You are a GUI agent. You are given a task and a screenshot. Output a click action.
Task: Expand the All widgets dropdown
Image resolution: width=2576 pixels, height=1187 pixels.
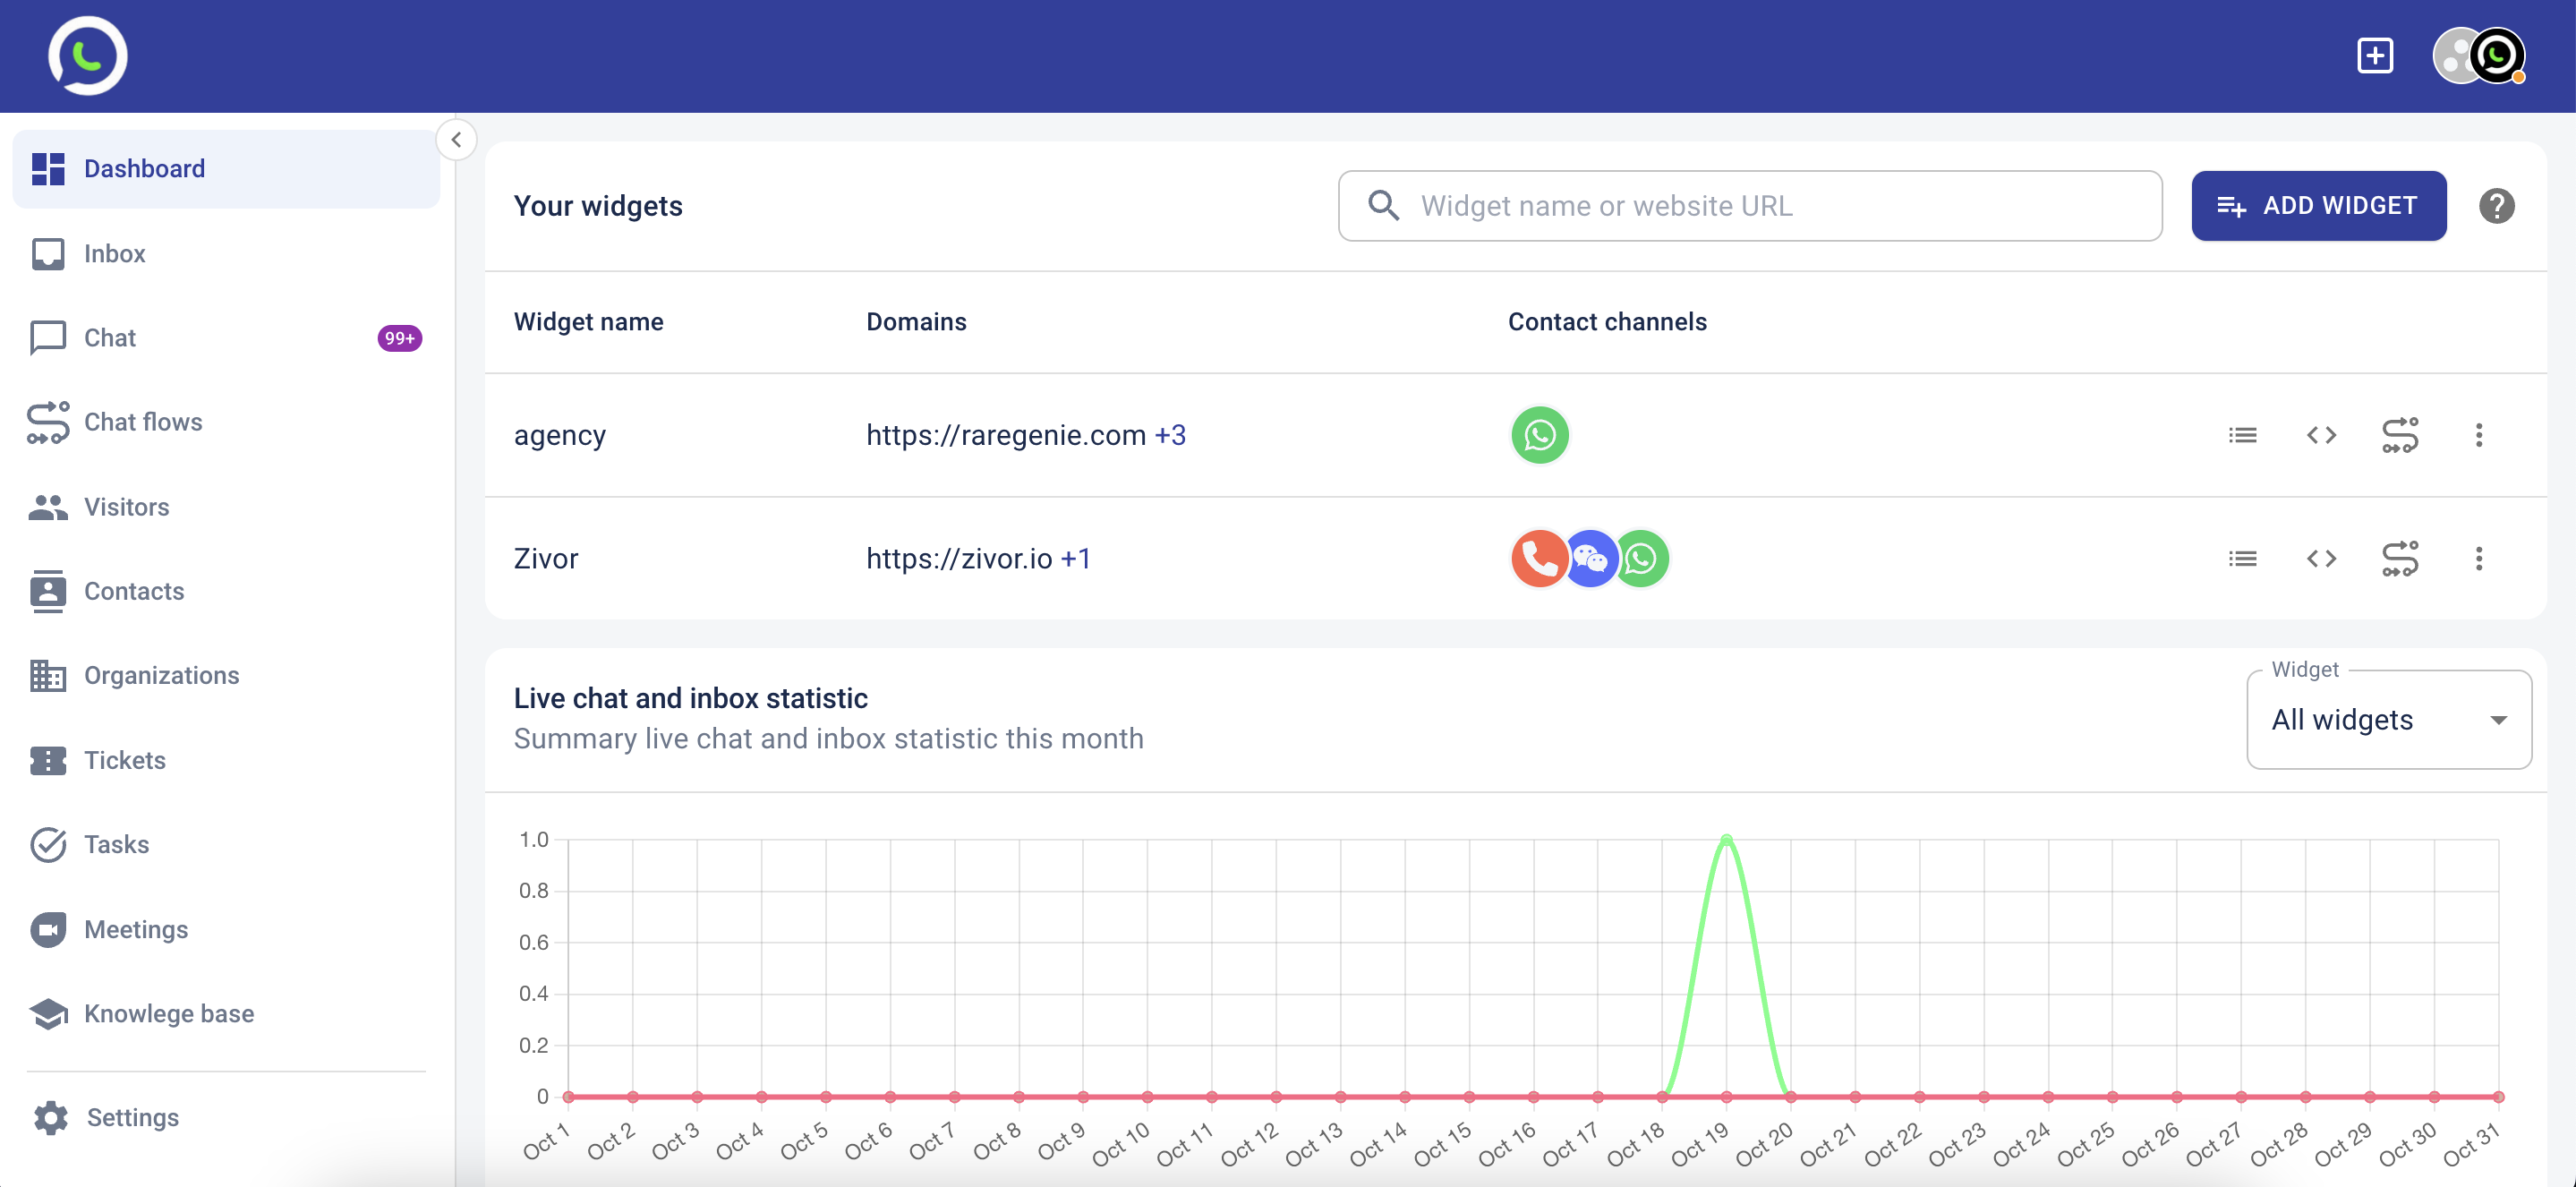pos(2388,720)
